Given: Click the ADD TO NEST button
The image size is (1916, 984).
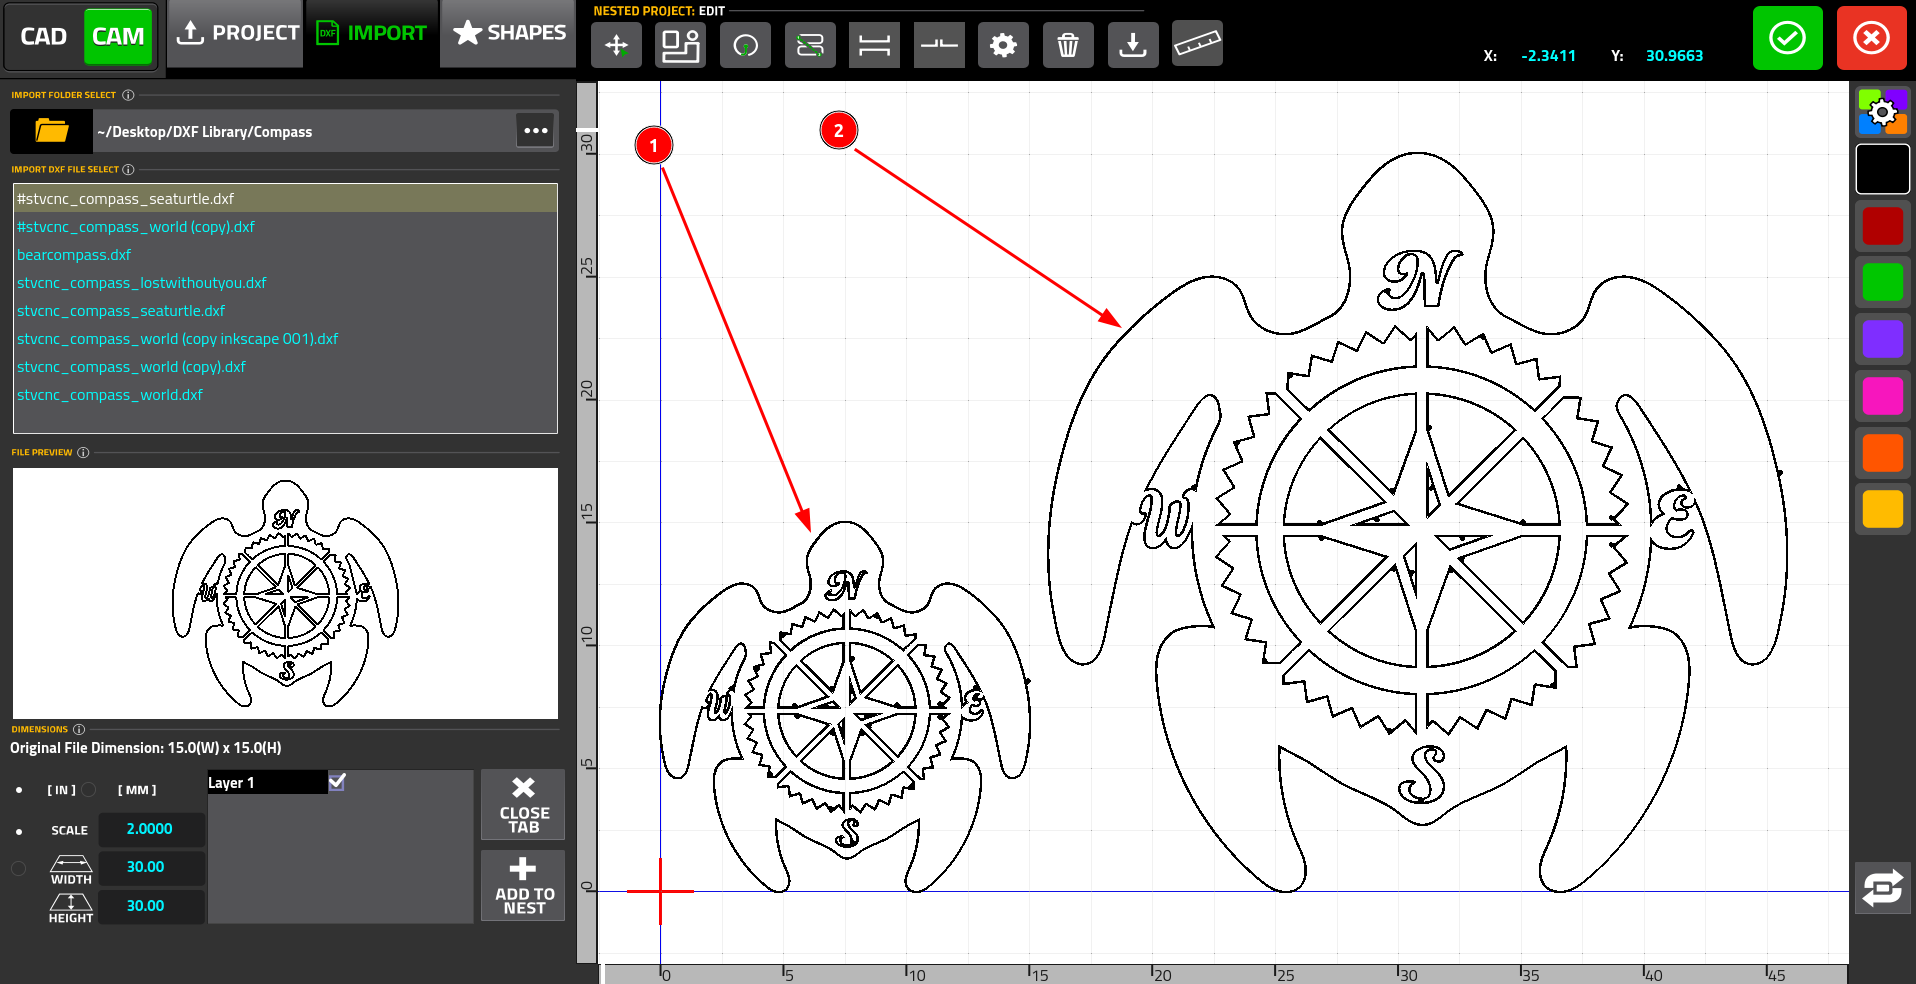Looking at the screenshot, I should point(523,885).
